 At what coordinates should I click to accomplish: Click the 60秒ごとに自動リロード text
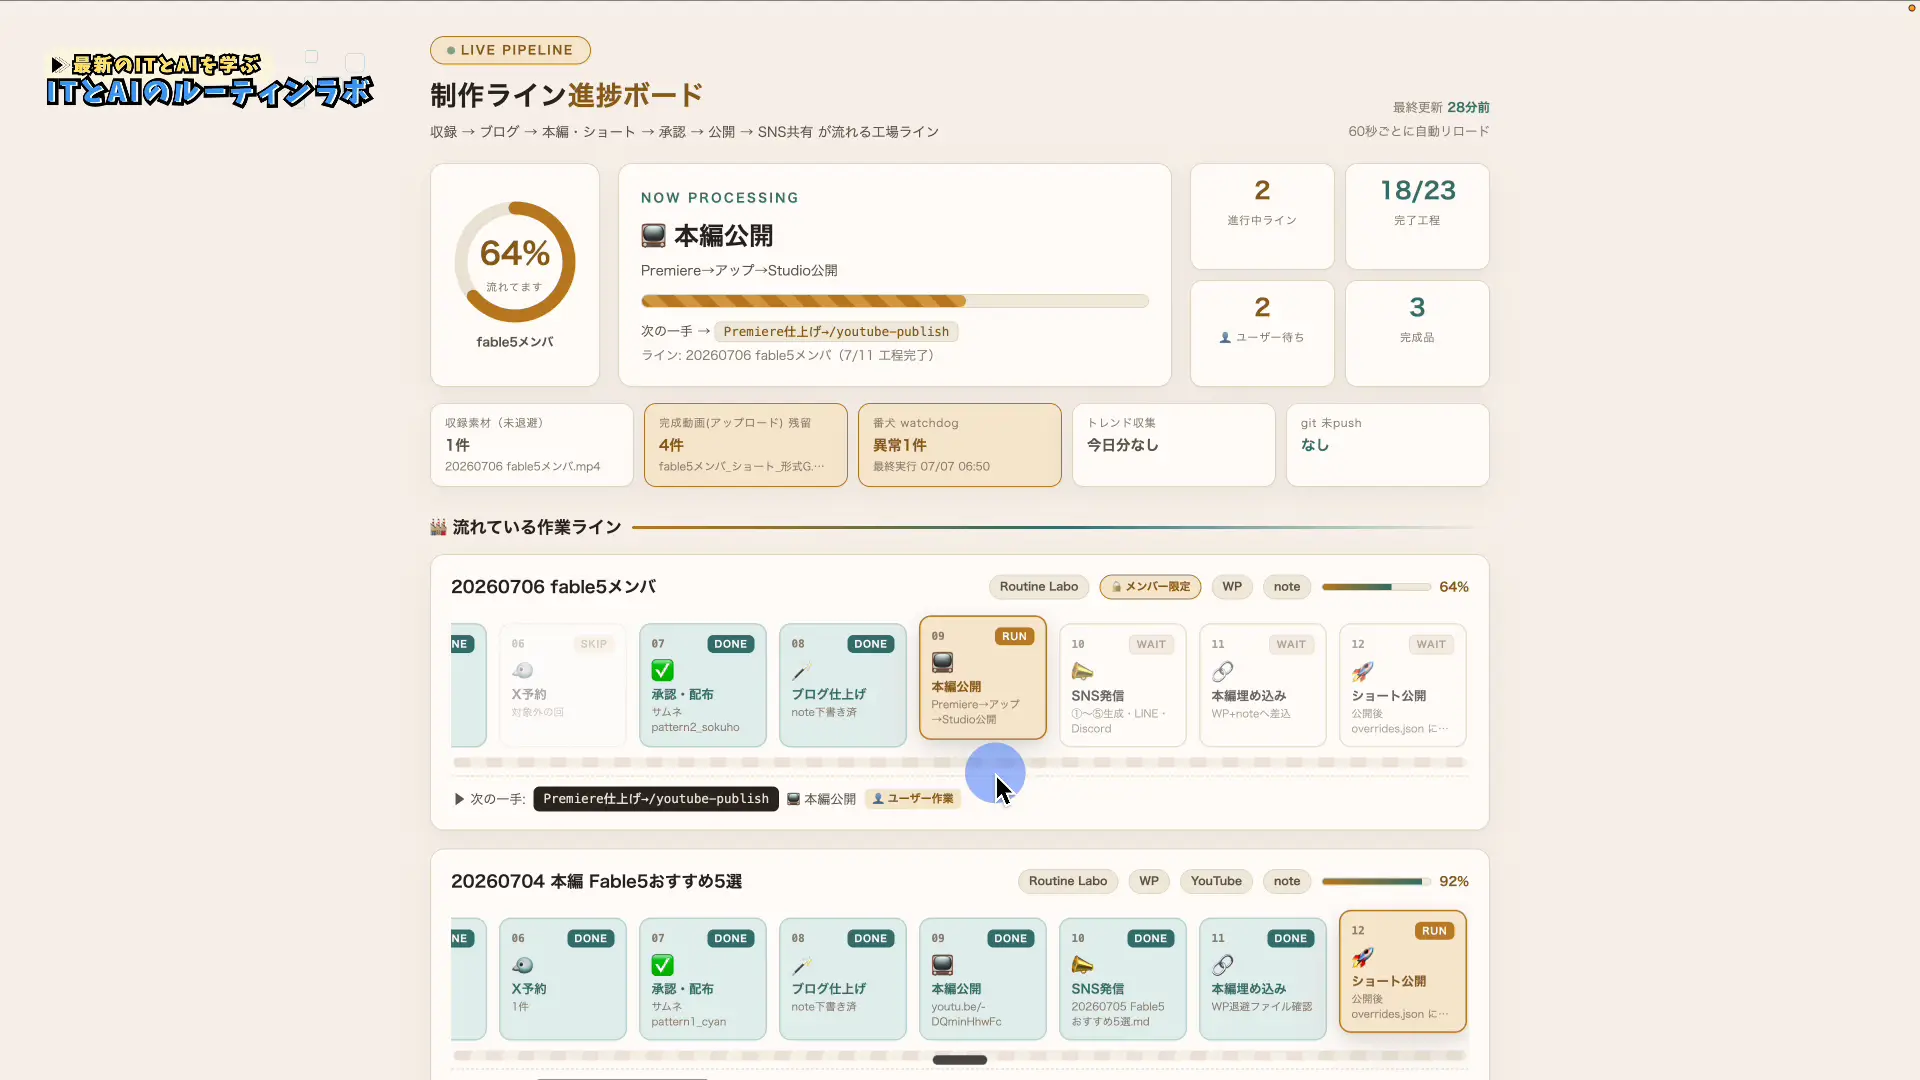tap(1419, 131)
